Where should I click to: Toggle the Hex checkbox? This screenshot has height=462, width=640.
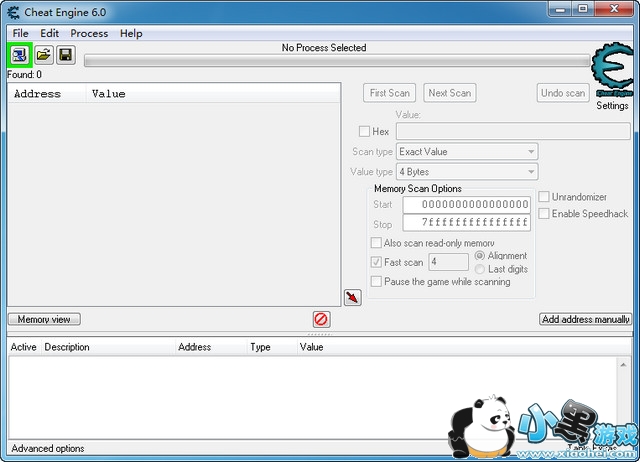pos(364,131)
